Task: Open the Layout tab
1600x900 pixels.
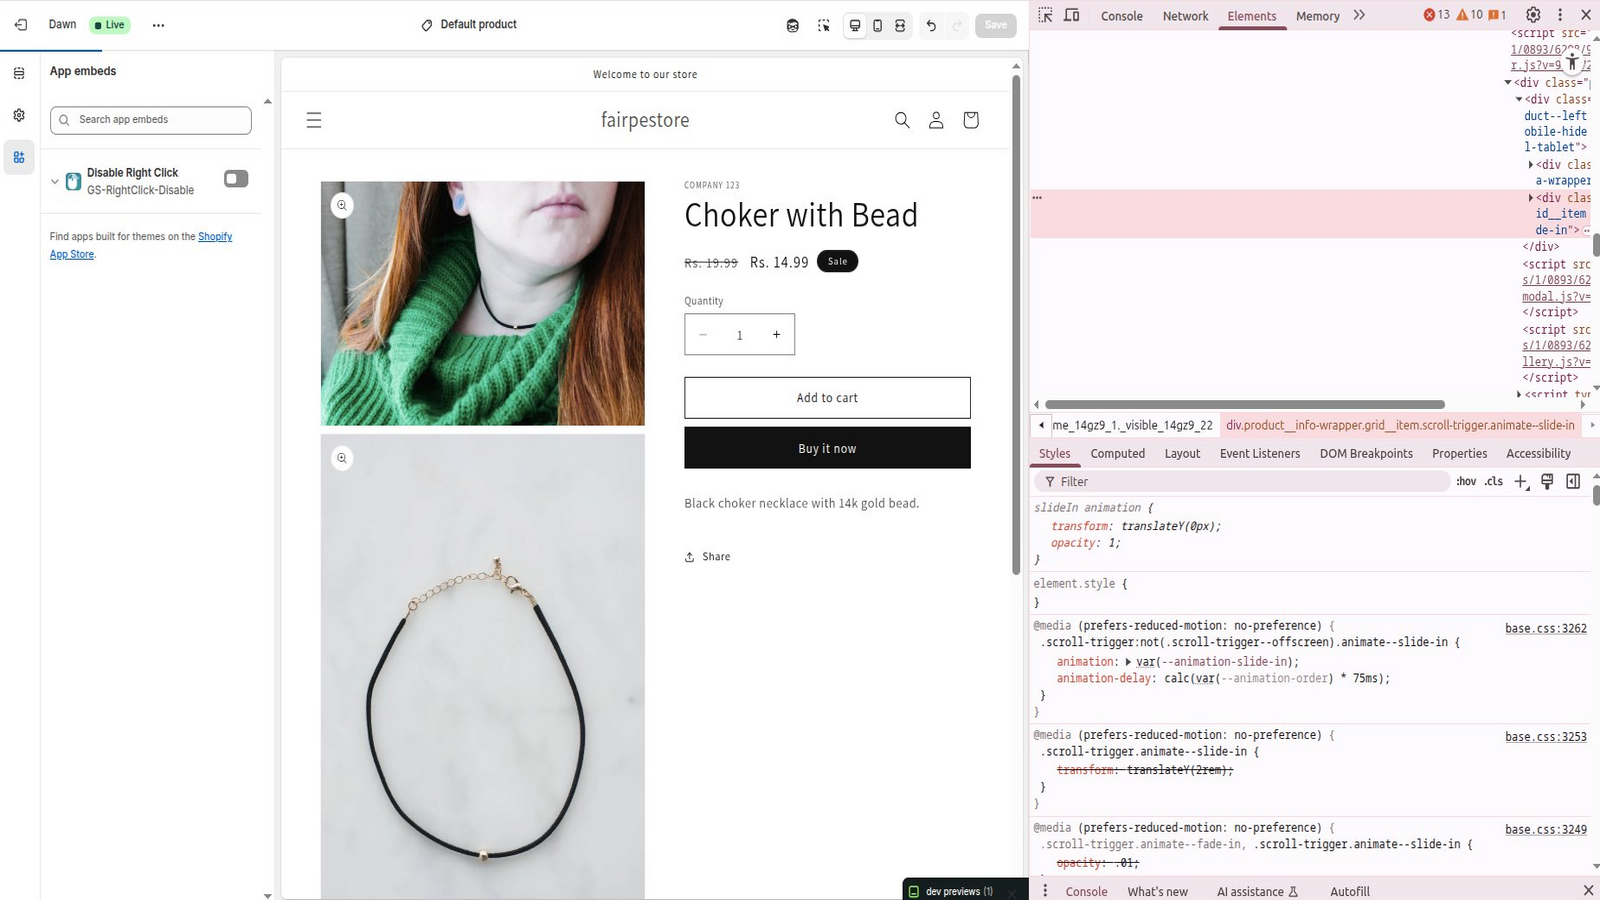Action: (1182, 454)
